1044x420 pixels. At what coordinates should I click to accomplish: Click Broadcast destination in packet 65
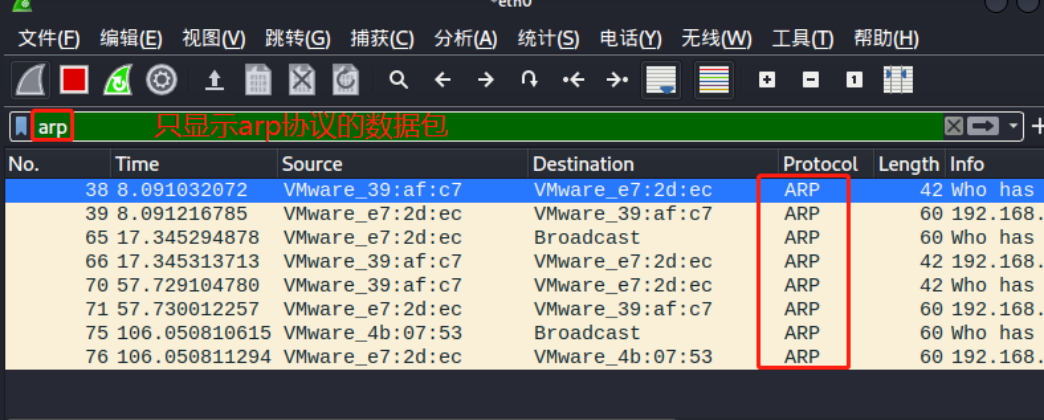pos(587,238)
